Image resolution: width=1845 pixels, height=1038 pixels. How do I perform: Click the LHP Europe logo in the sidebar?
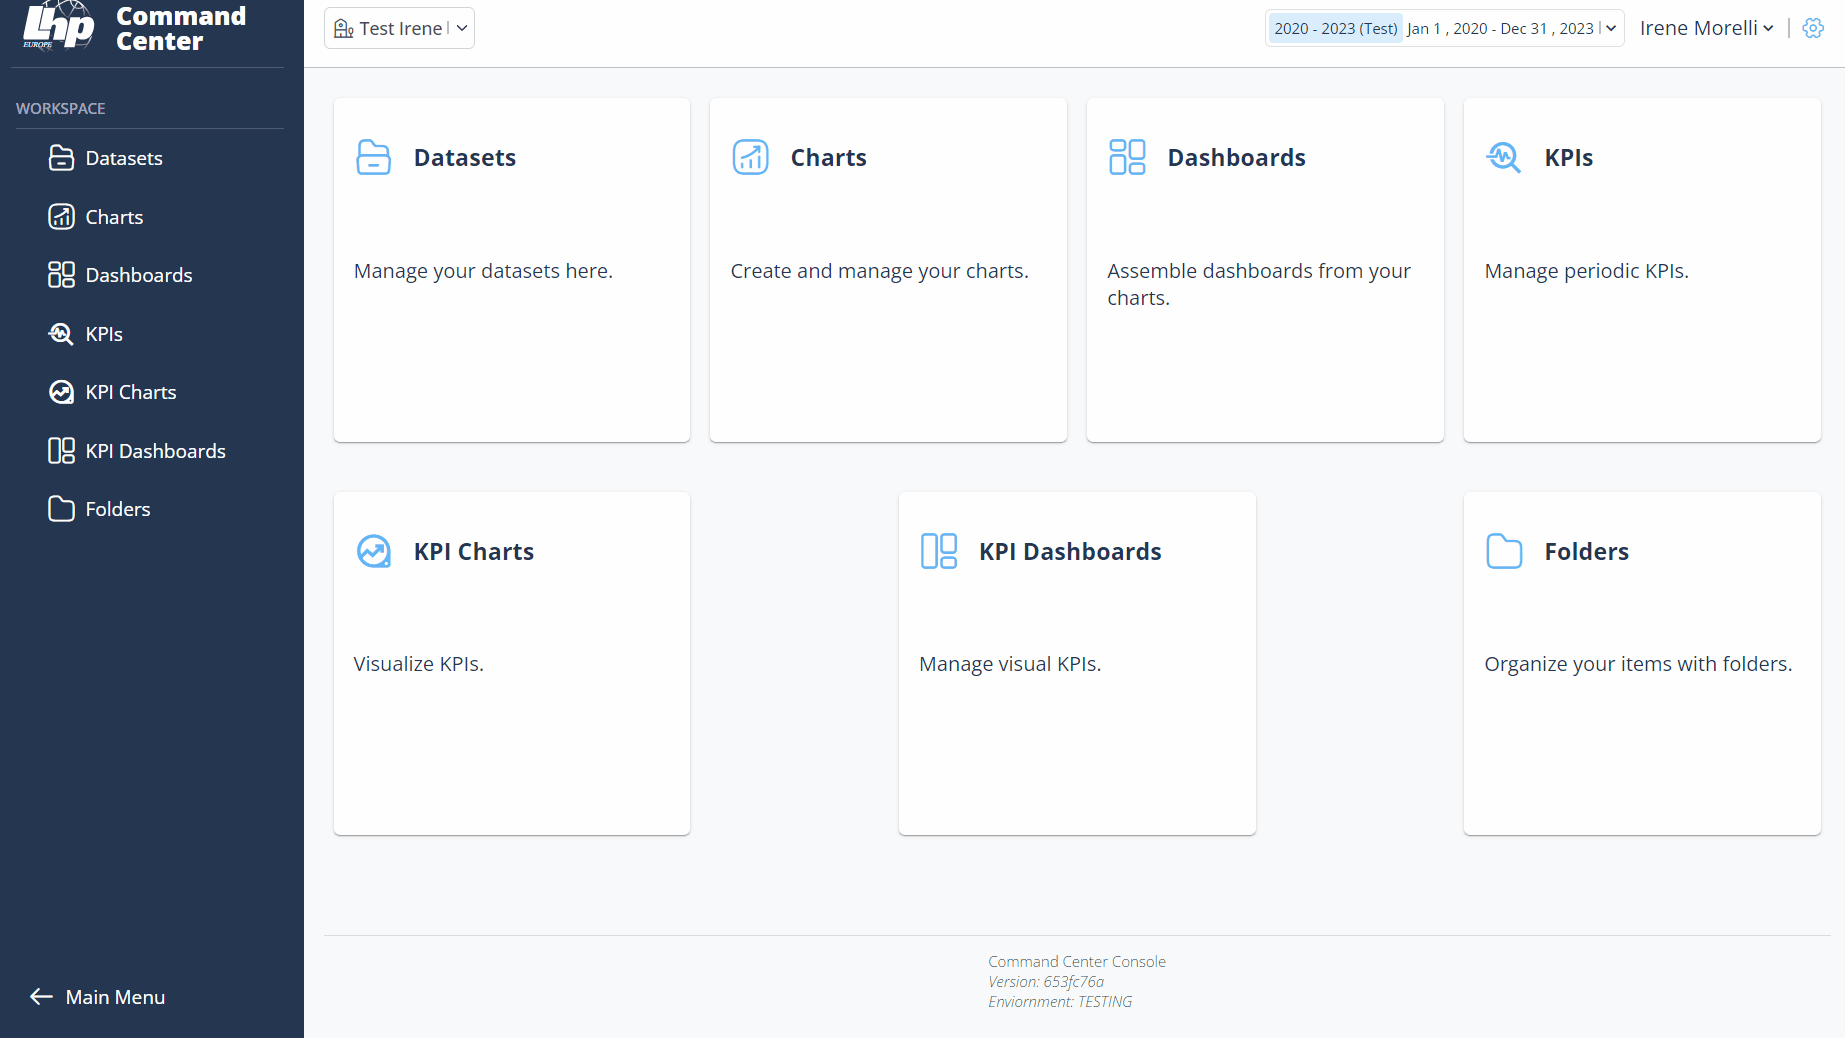[59, 26]
